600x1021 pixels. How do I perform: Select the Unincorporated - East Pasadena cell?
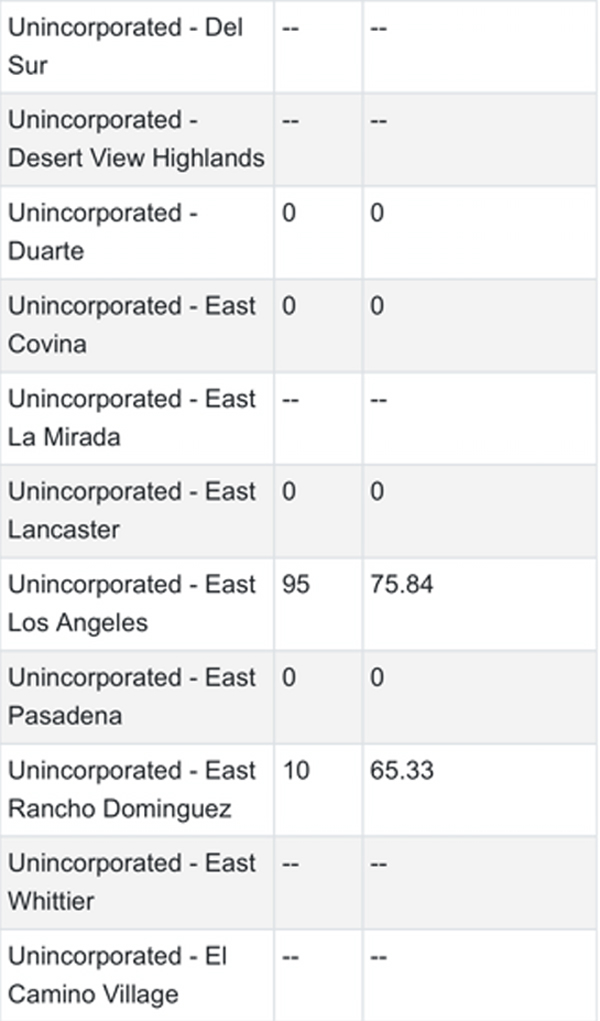pyautogui.click(x=132, y=697)
